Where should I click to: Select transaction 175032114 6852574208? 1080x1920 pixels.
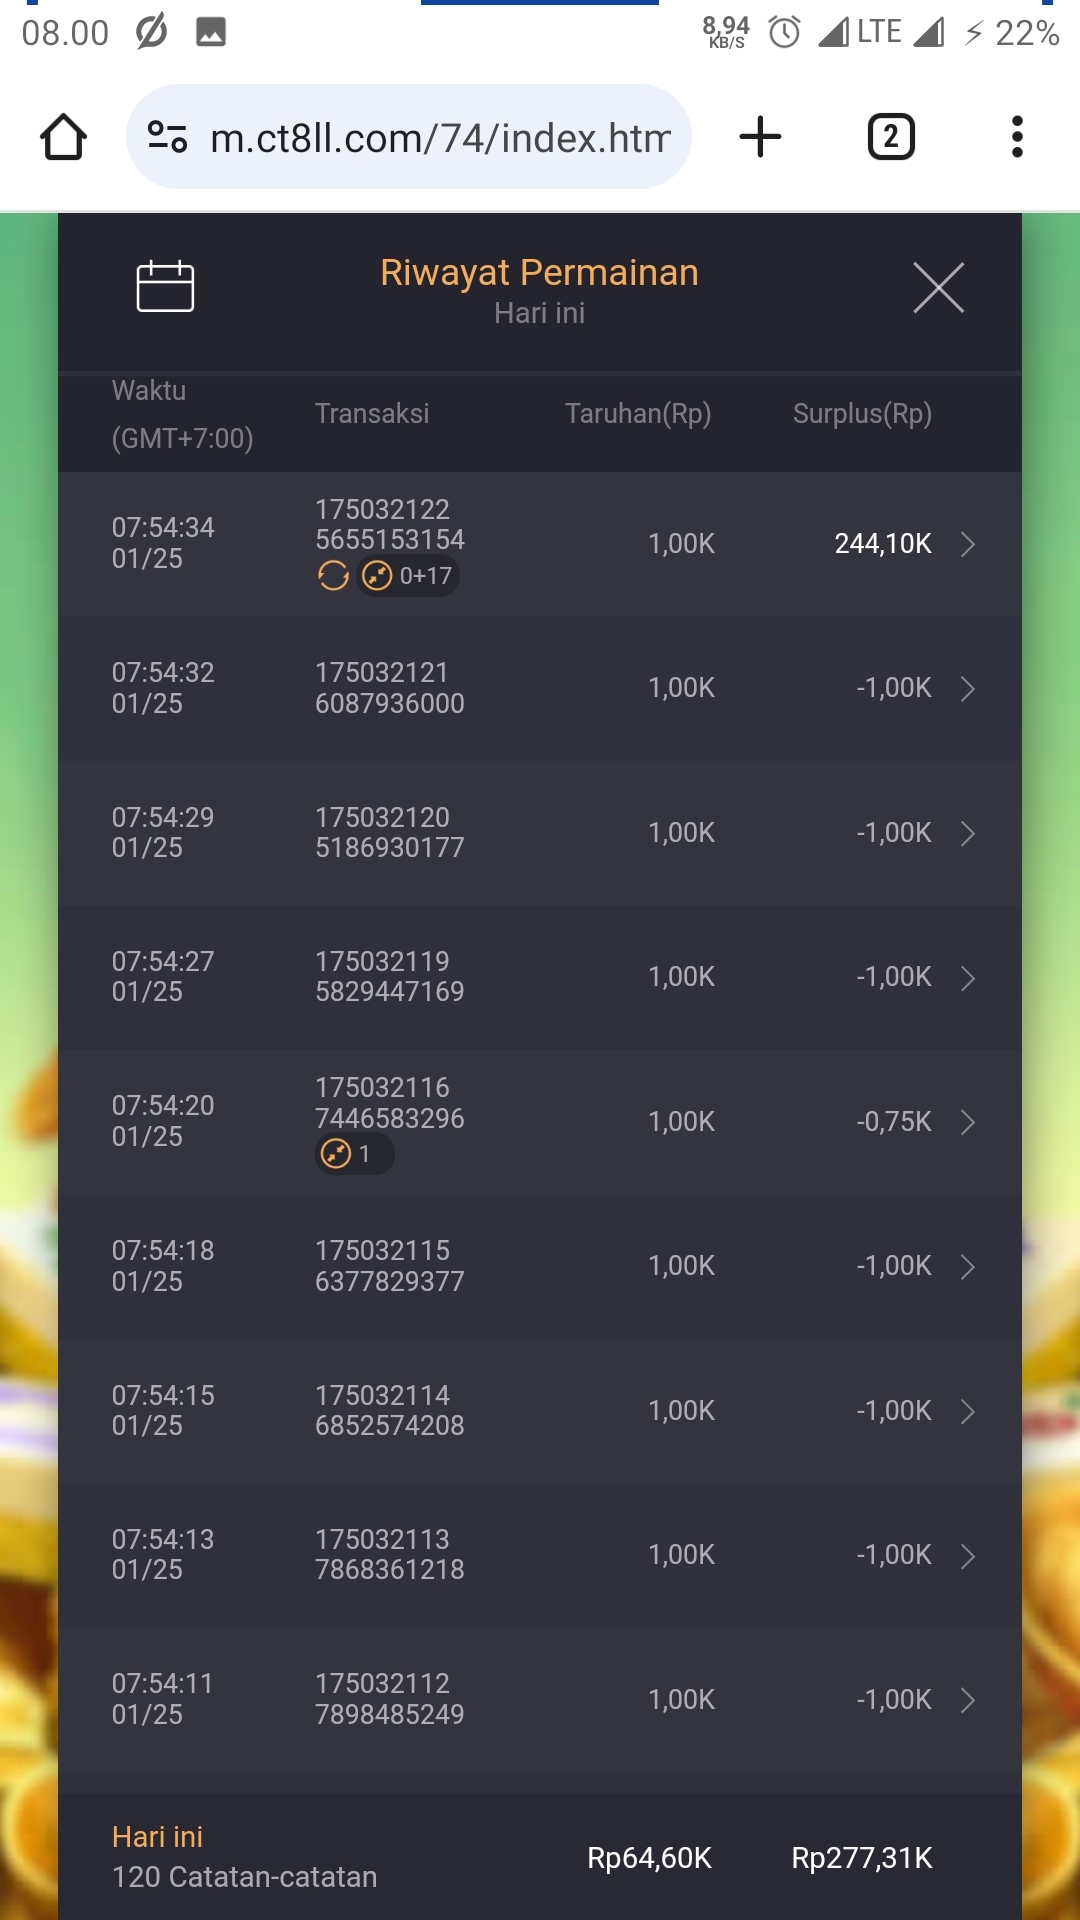[389, 1410]
